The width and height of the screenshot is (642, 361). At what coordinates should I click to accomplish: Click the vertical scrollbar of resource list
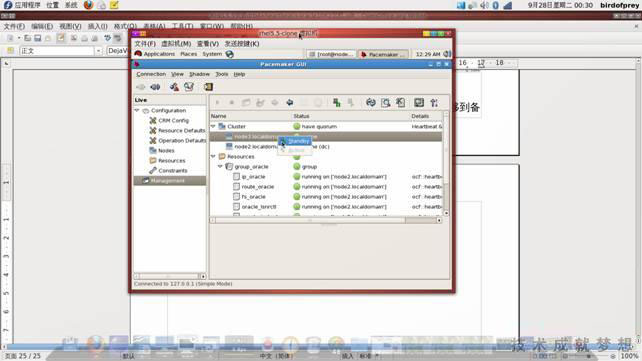446,164
